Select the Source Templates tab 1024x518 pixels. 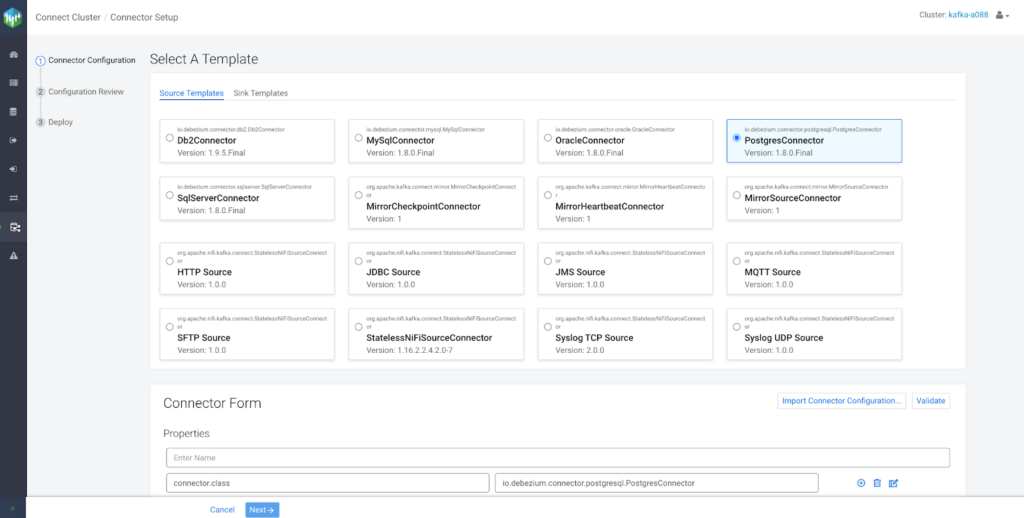191,93
